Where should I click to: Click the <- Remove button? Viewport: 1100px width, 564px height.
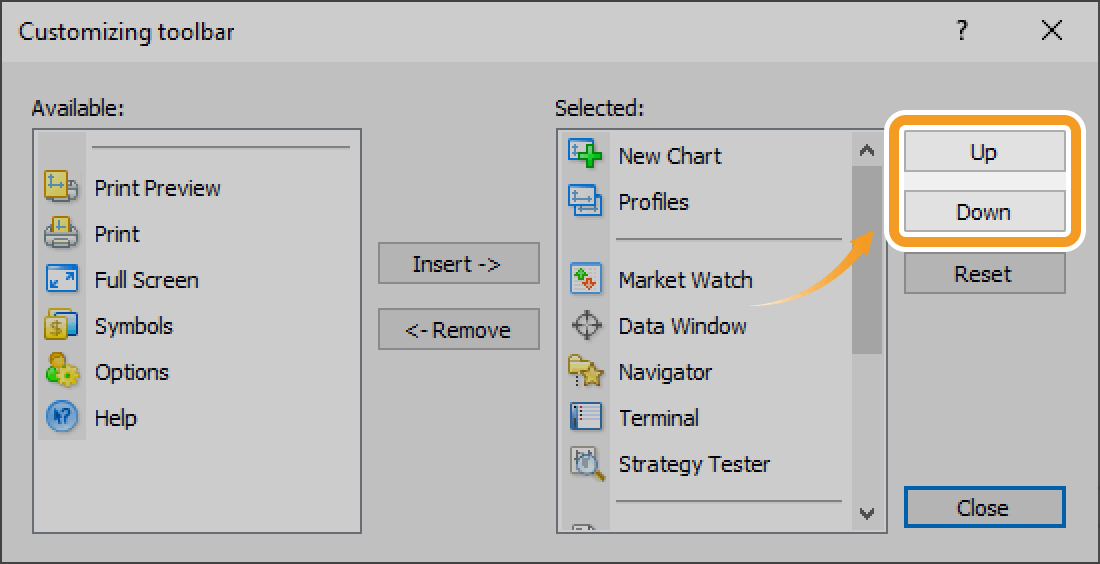click(x=459, y=330)
